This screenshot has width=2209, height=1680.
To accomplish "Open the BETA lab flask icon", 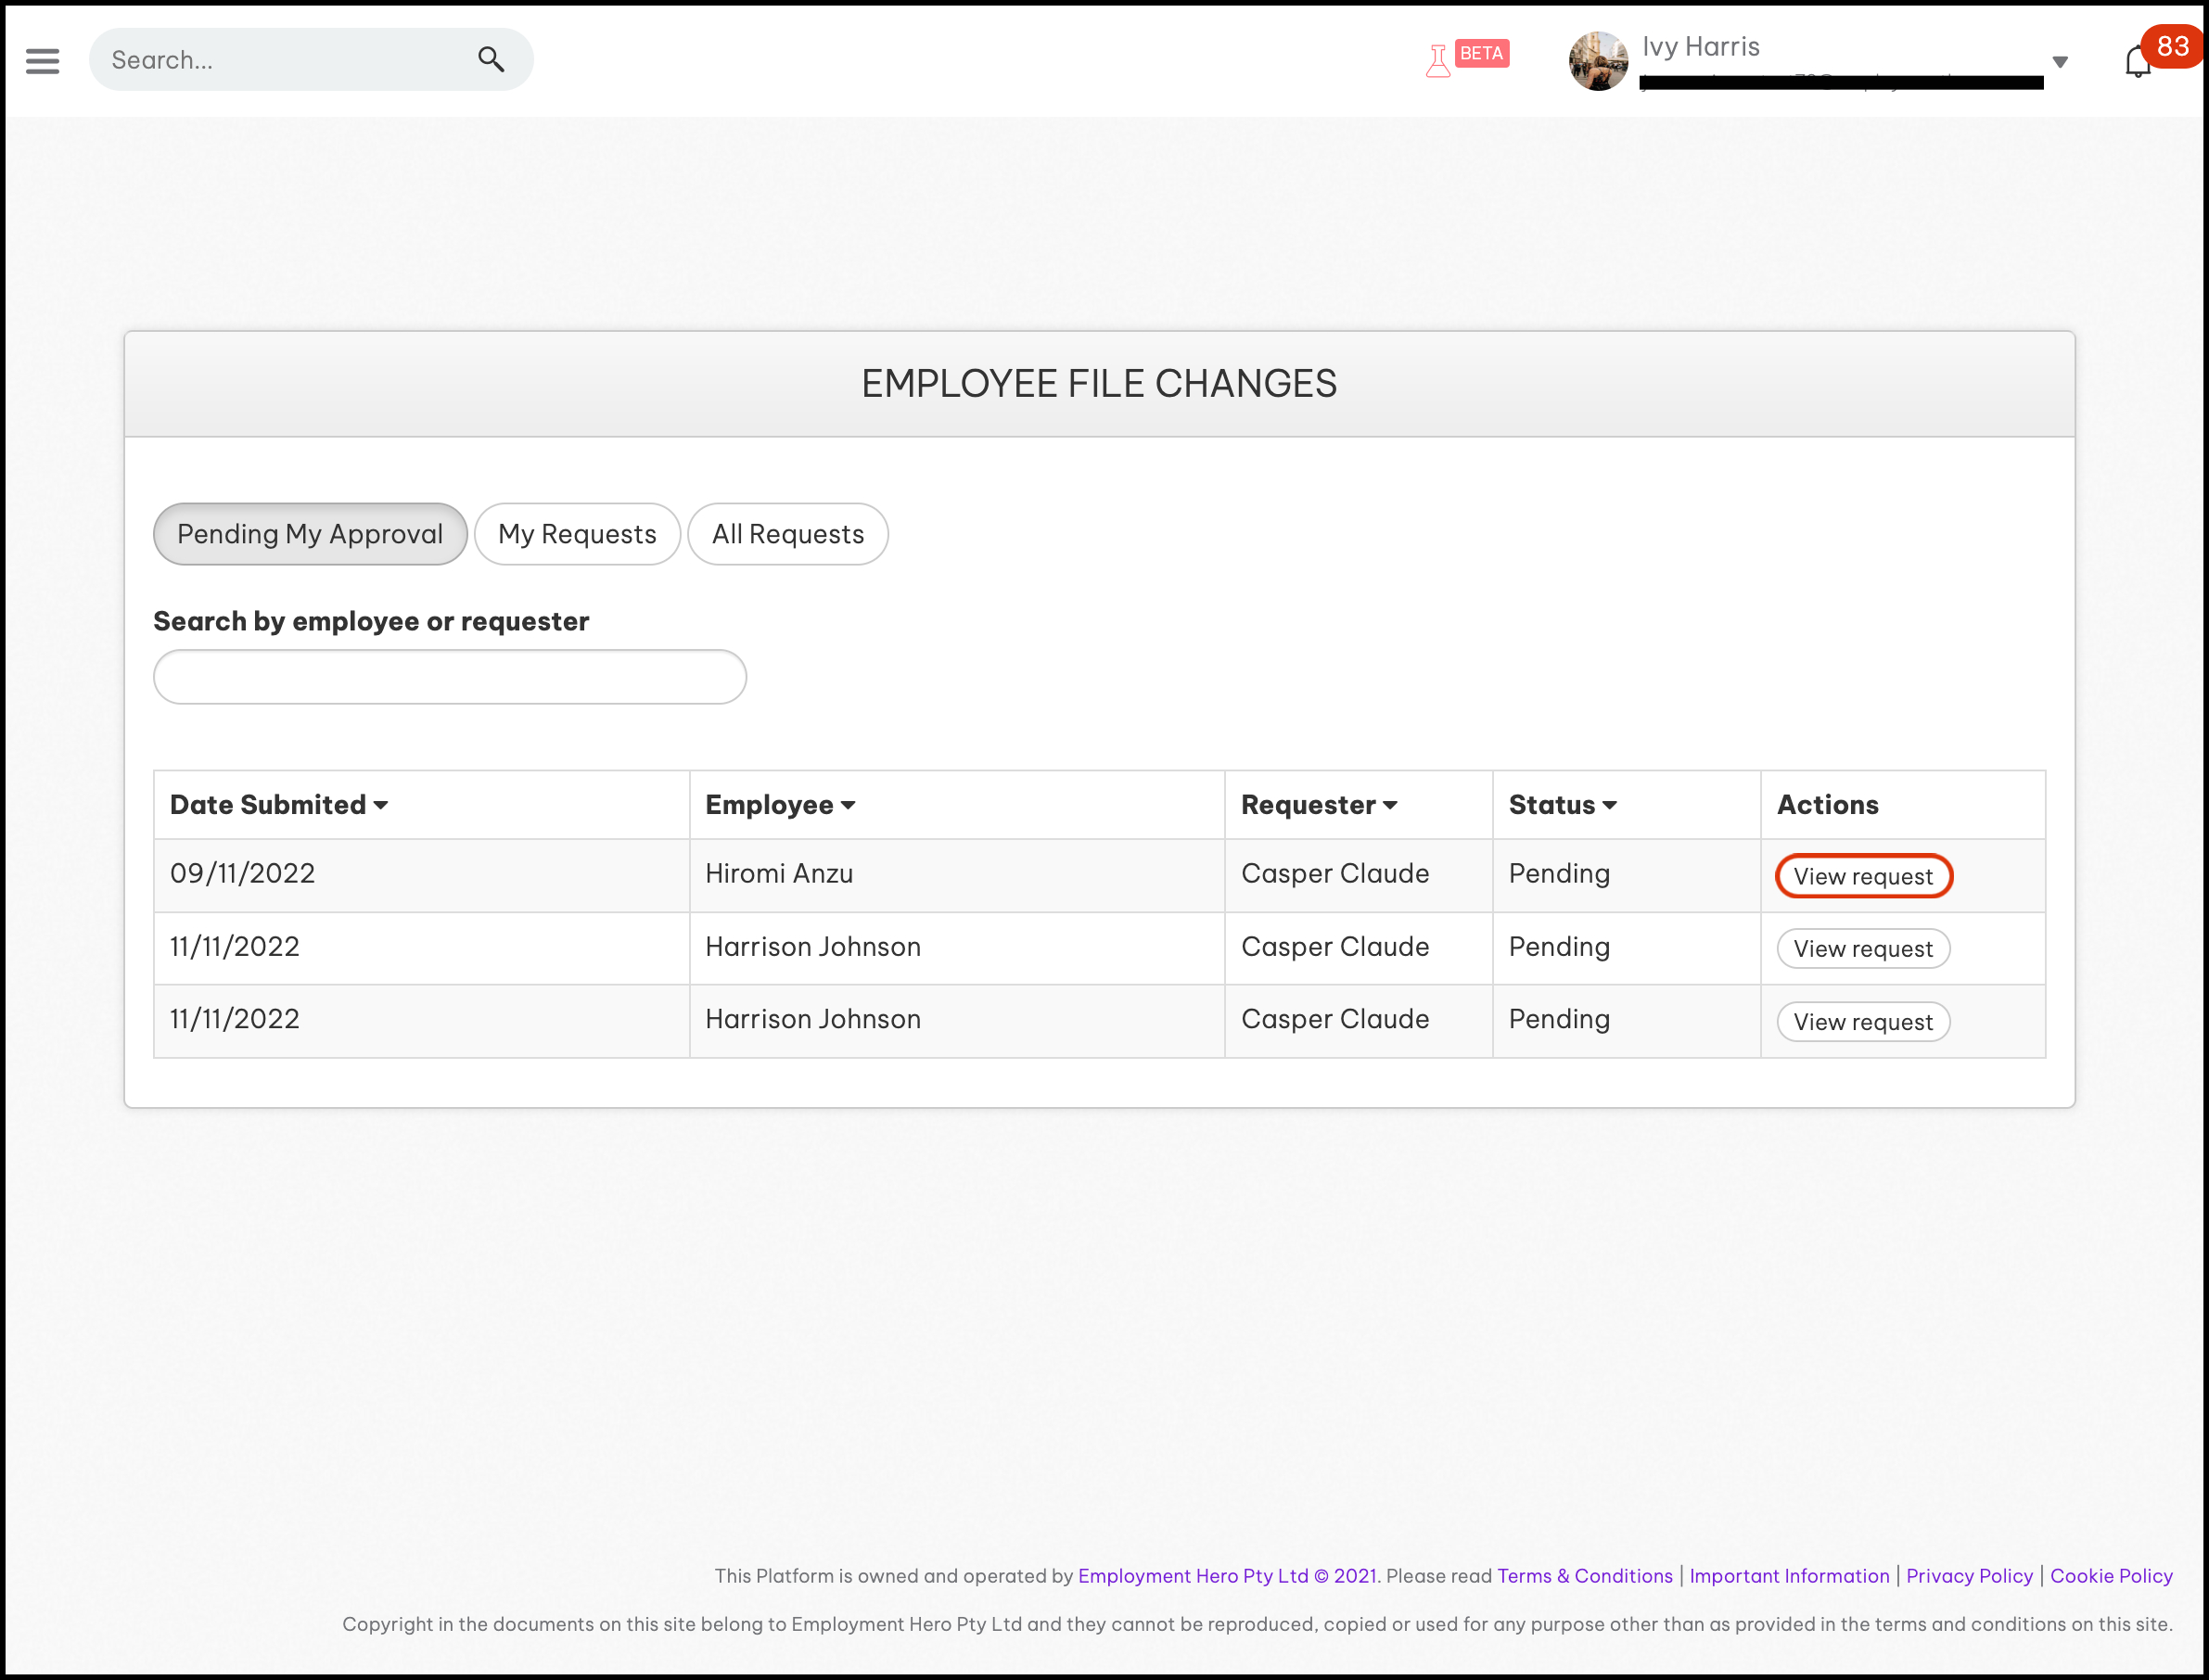I will pyautogui.click(x=1438, y=61).
